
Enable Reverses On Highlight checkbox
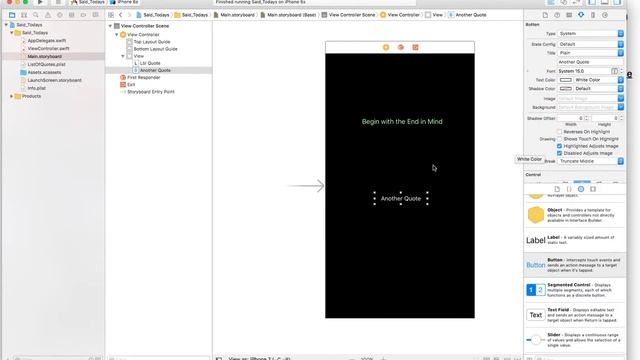coord(560,132)
